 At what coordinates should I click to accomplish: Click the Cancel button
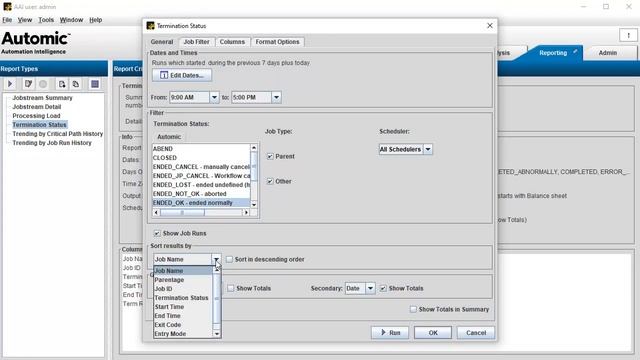(476, 333)
